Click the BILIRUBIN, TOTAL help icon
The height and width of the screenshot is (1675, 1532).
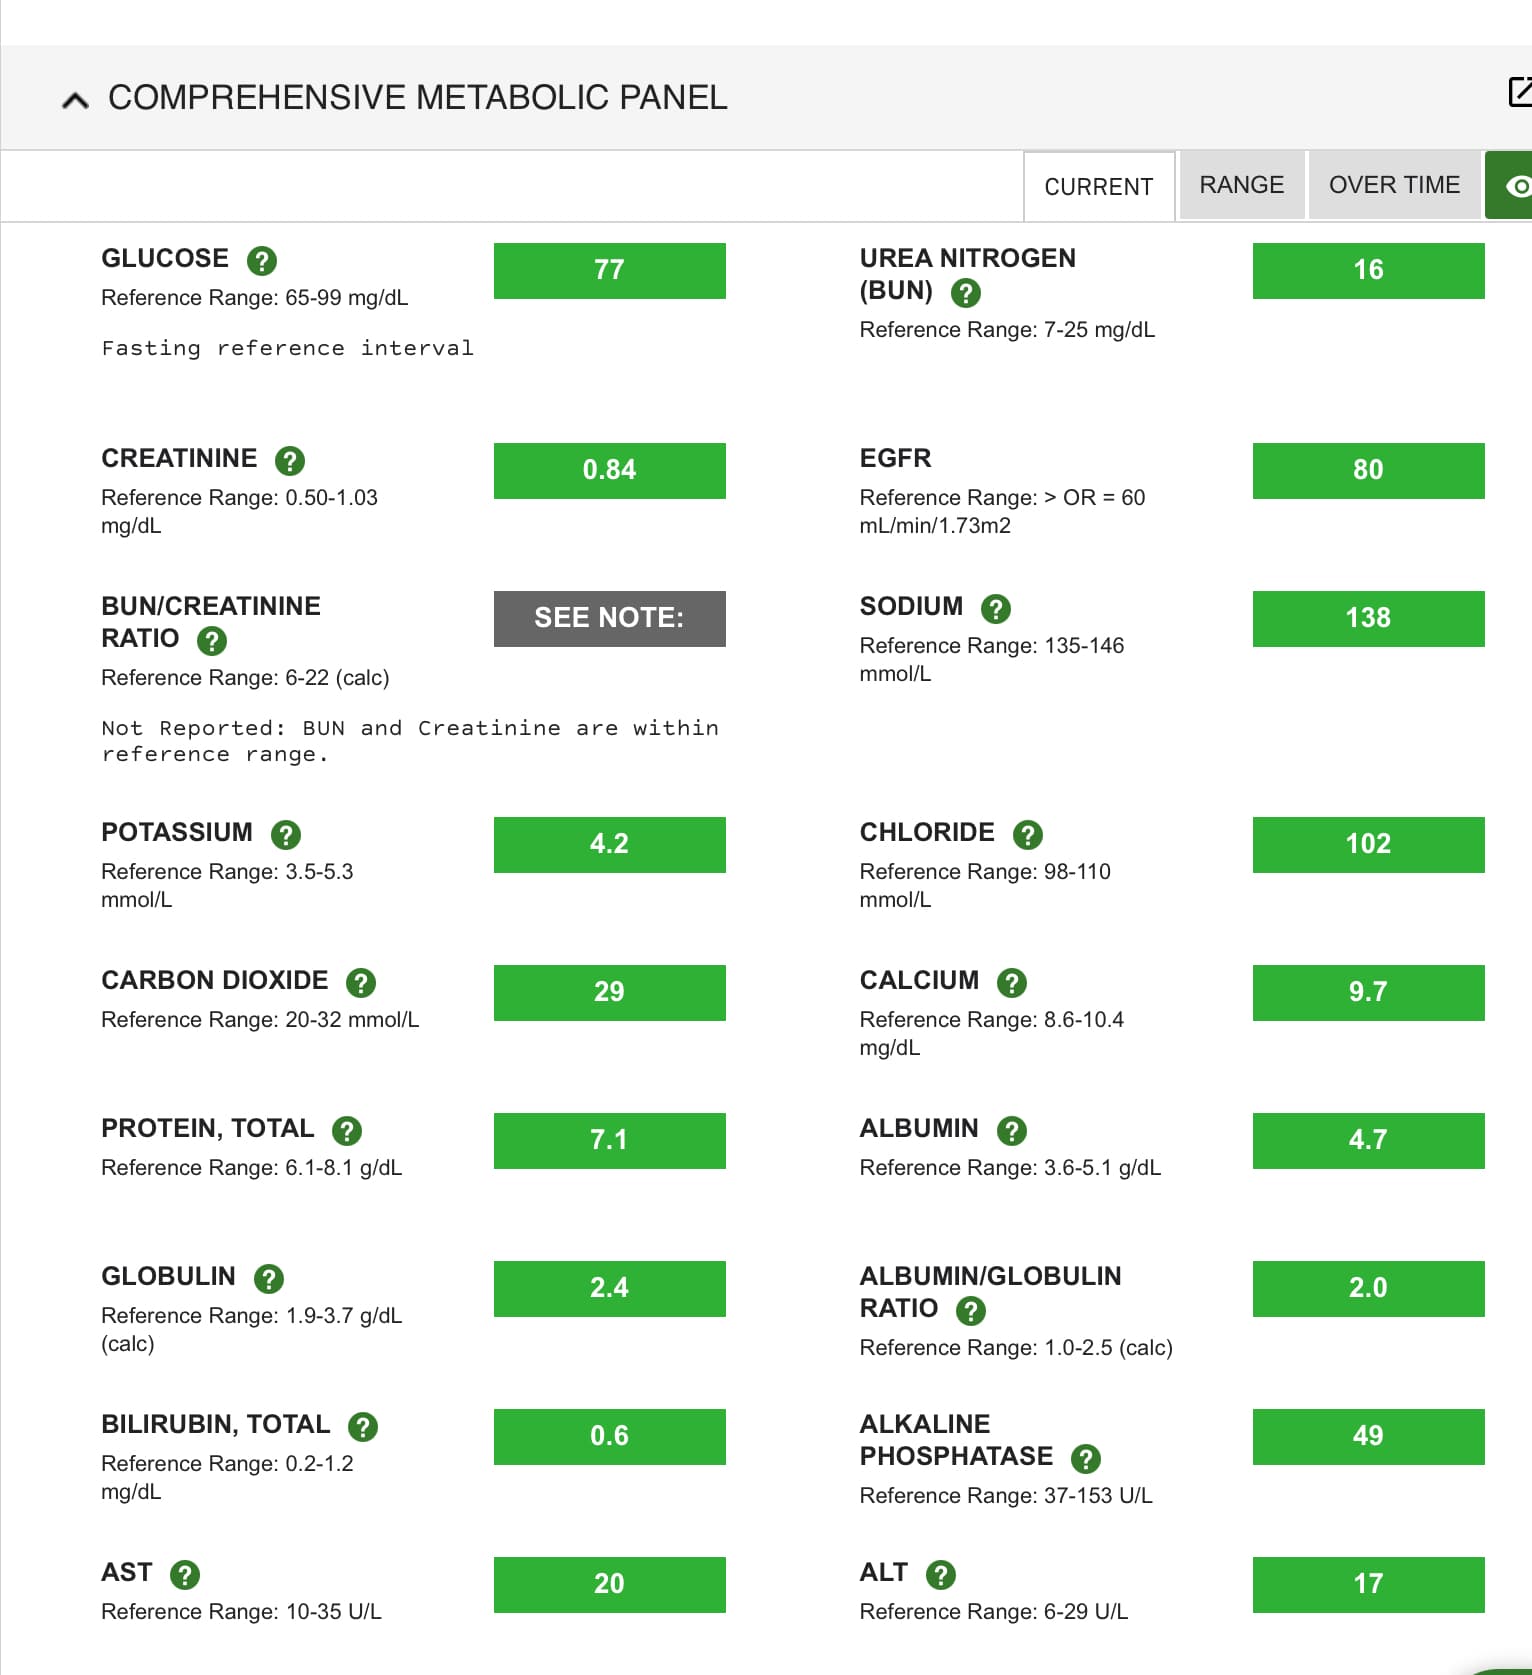pyautogui.click(x=363, y=1427)
